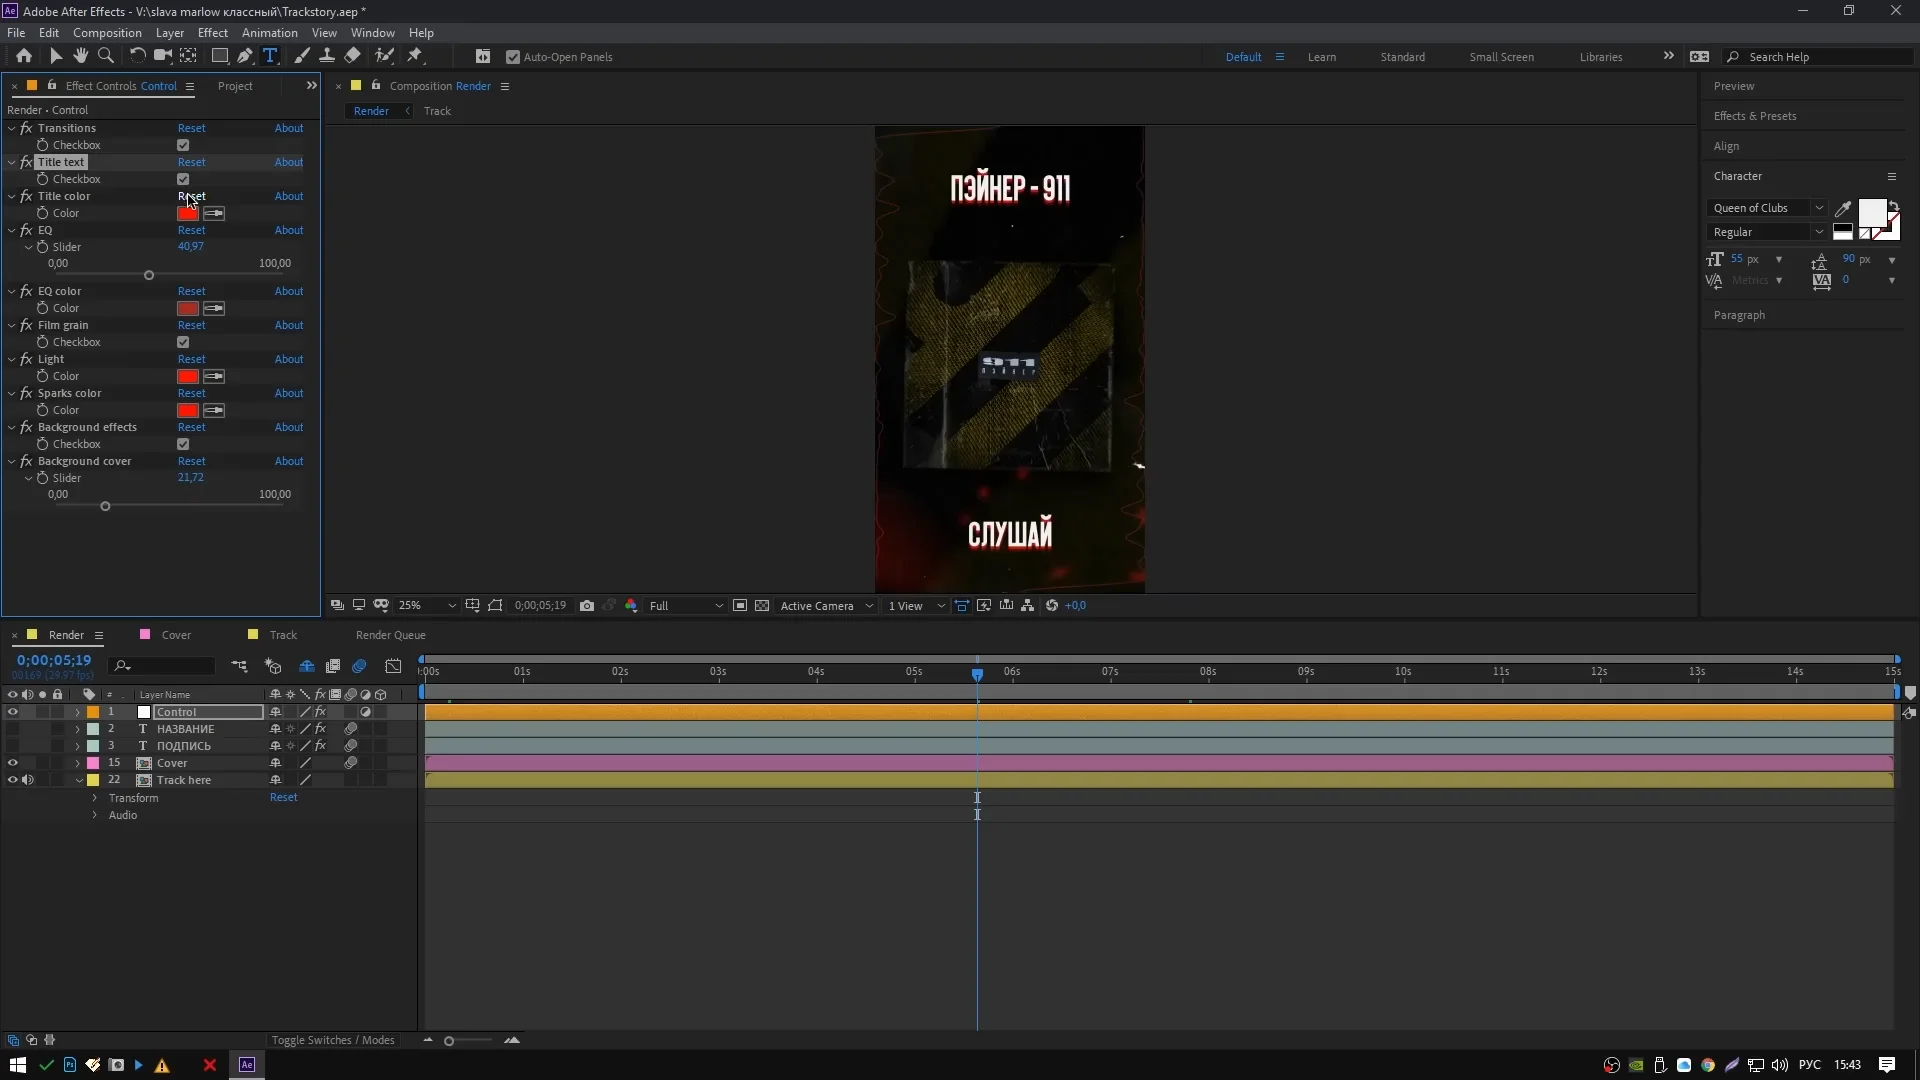Viewport: 1920px width, 1080px height.
Task: Hide the Control layer with eye icon
Action: tap(13, 712)
